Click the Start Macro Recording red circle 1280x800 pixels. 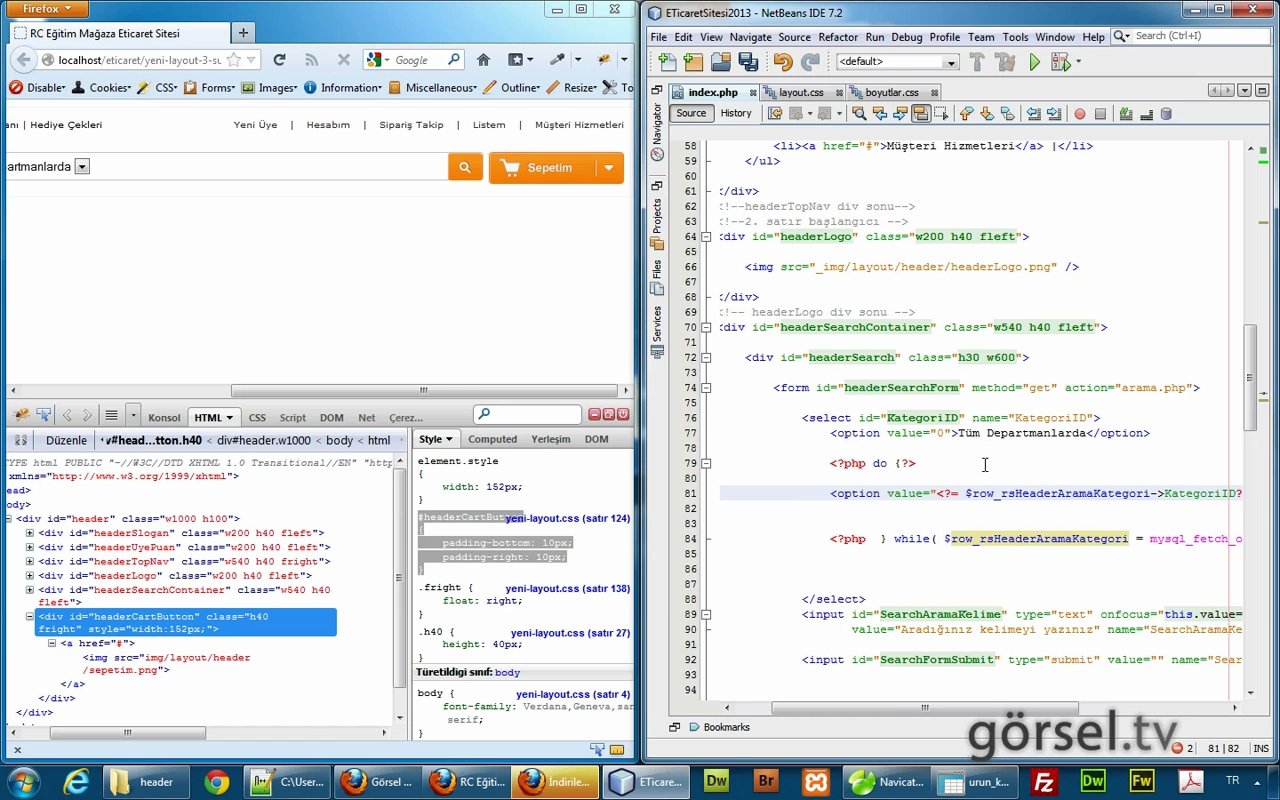[x=1080, y=114]
